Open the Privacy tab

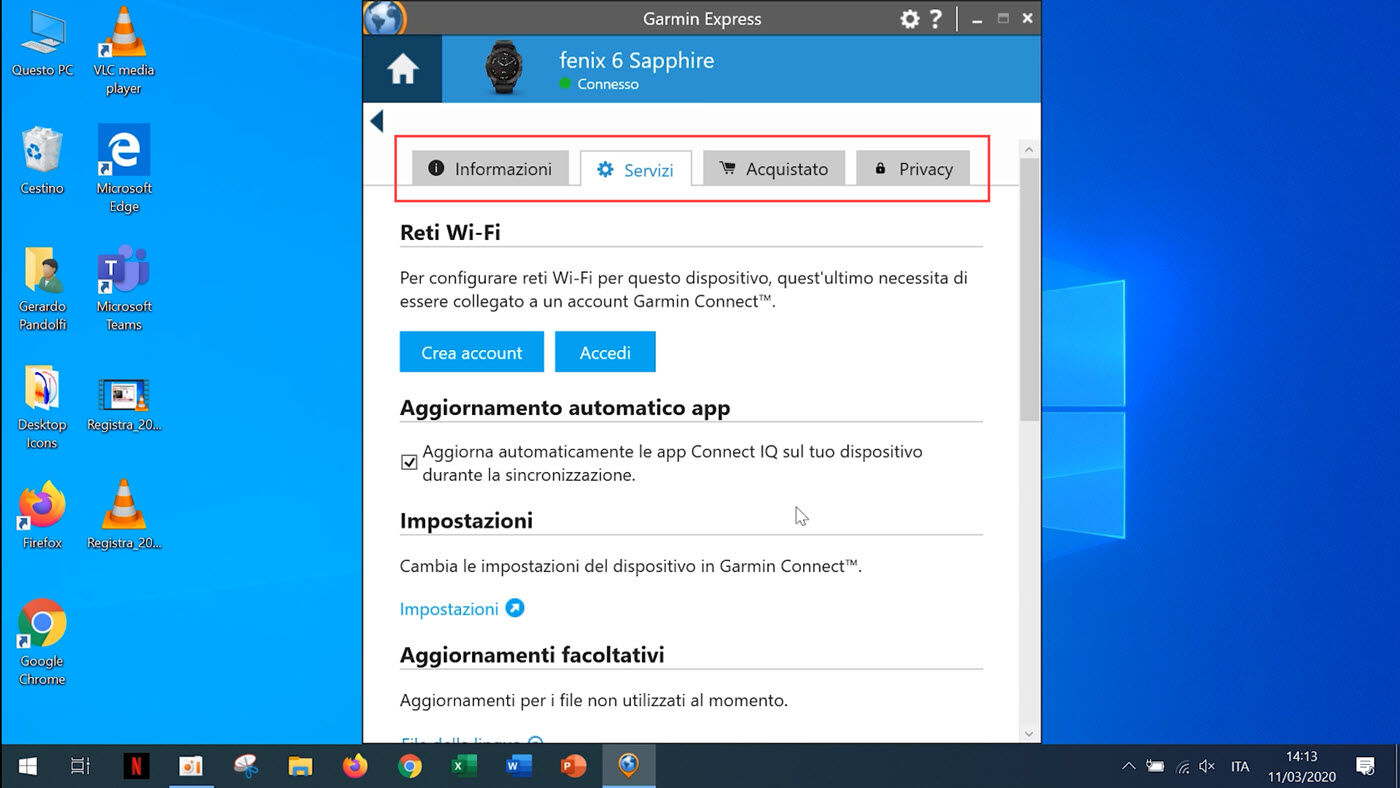[x=912, y=169]
